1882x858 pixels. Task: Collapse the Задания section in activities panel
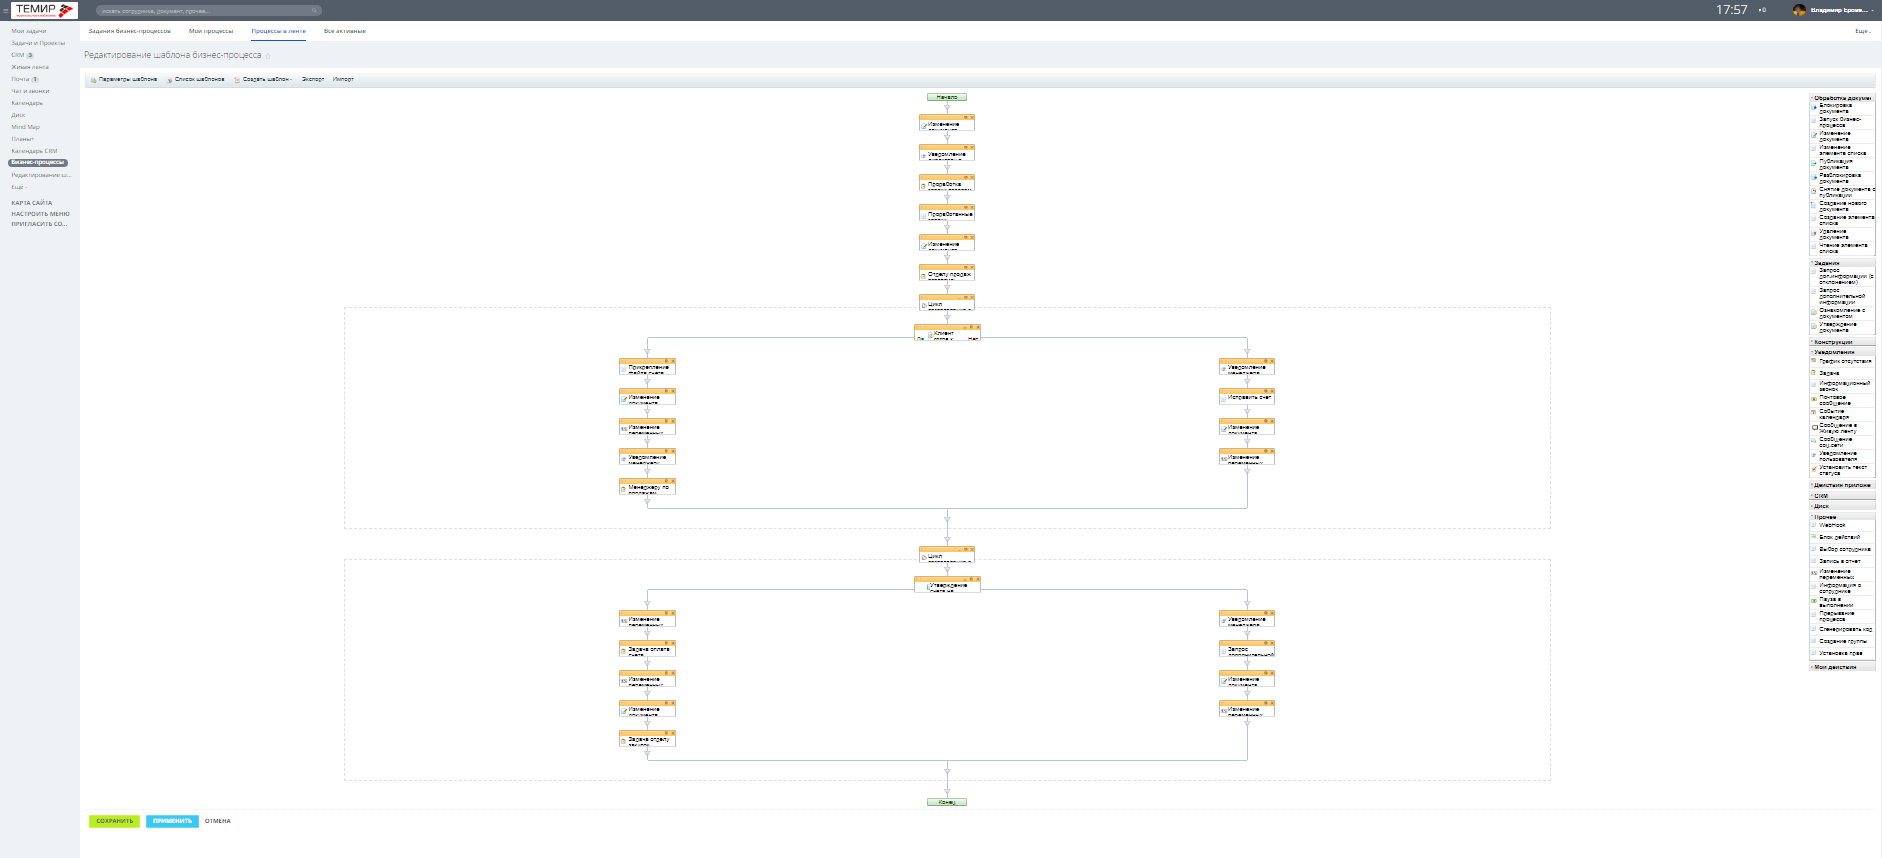(x=1842, y=263)
